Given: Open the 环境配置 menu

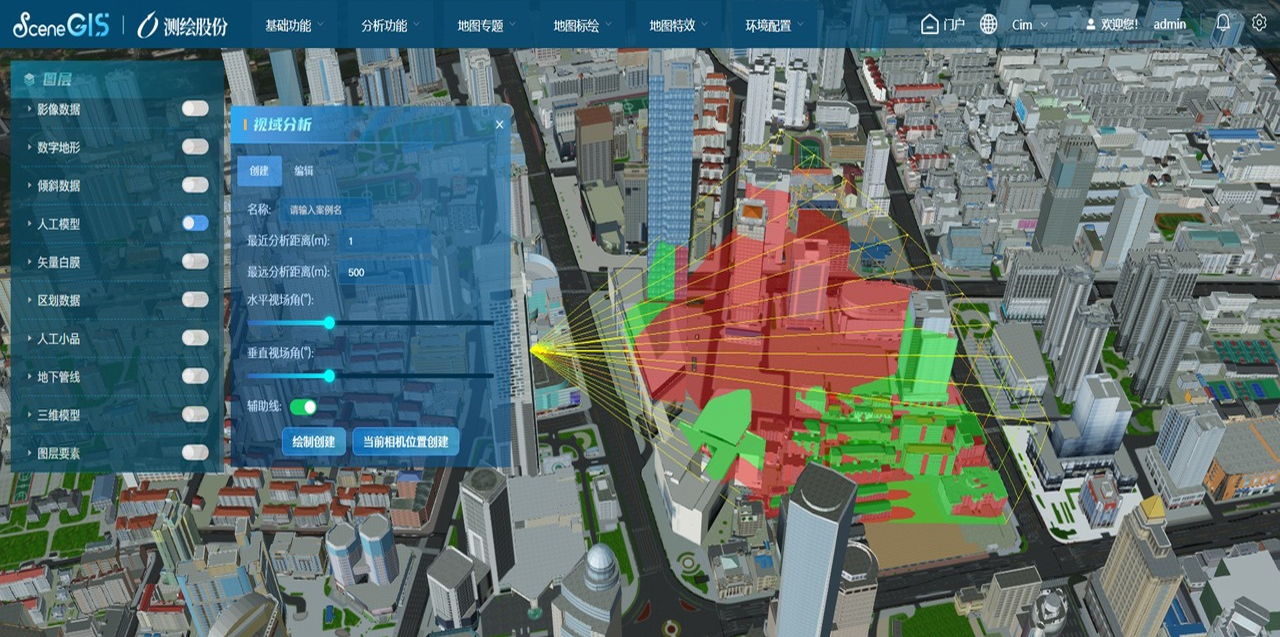Looking at the screenshot, I should pos(775,25).
